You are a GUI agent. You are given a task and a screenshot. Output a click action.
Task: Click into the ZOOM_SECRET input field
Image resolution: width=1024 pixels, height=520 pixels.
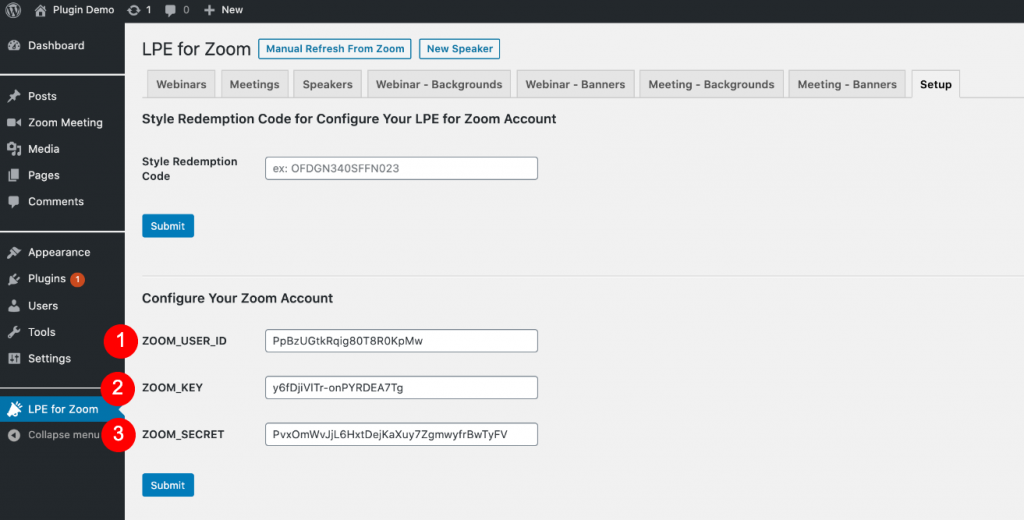click(x=402, y=434)
